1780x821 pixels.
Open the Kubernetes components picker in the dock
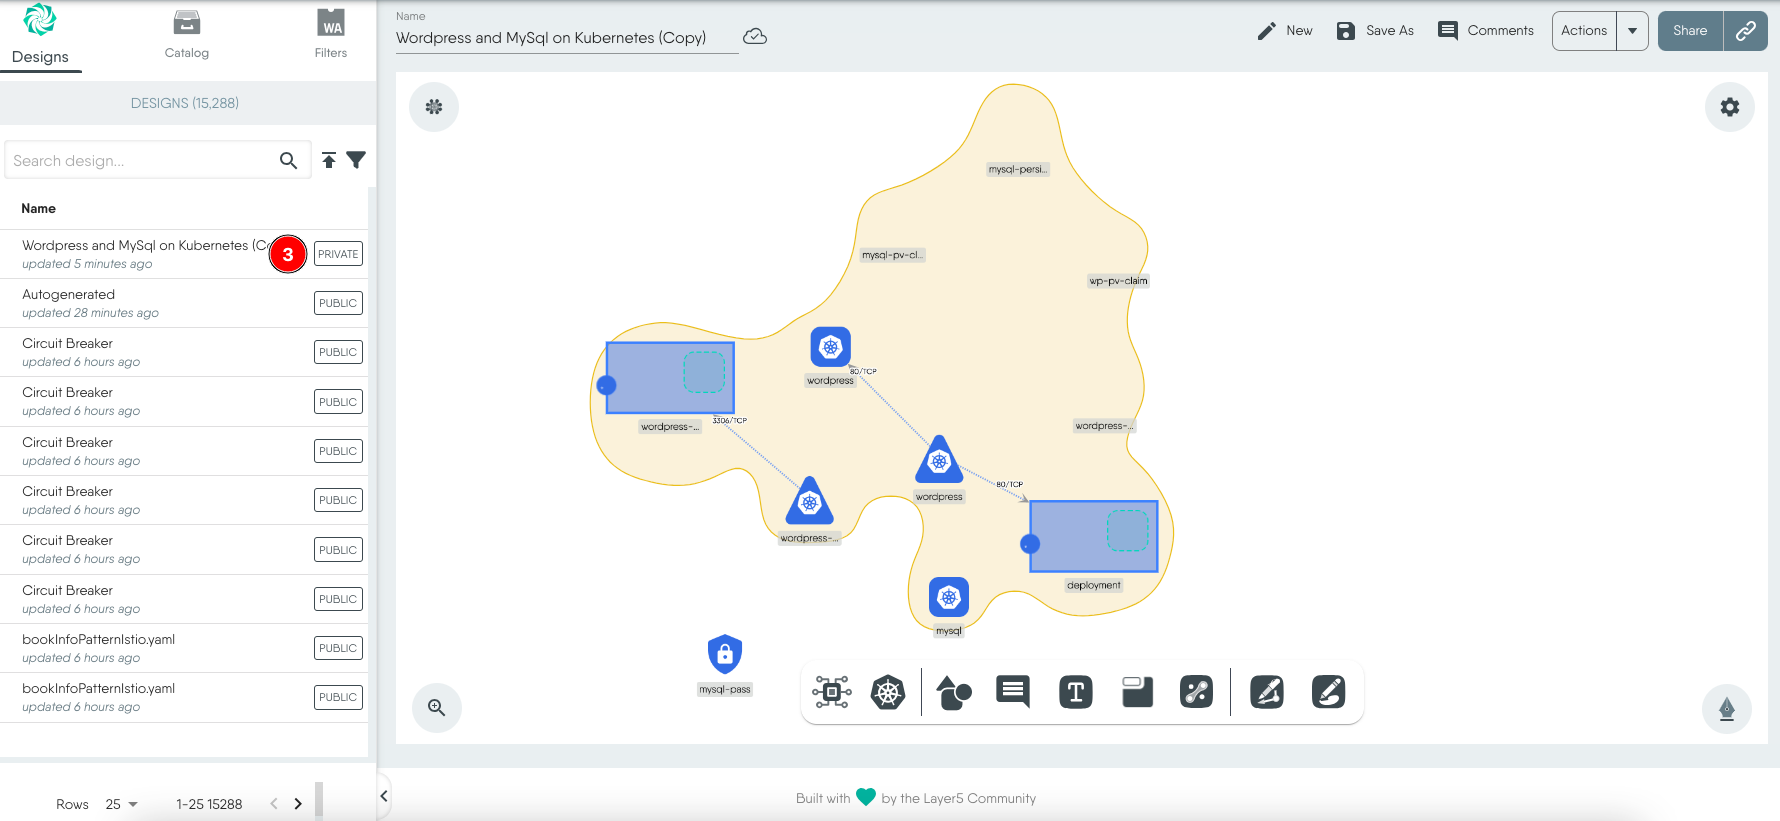click(887, 692)
